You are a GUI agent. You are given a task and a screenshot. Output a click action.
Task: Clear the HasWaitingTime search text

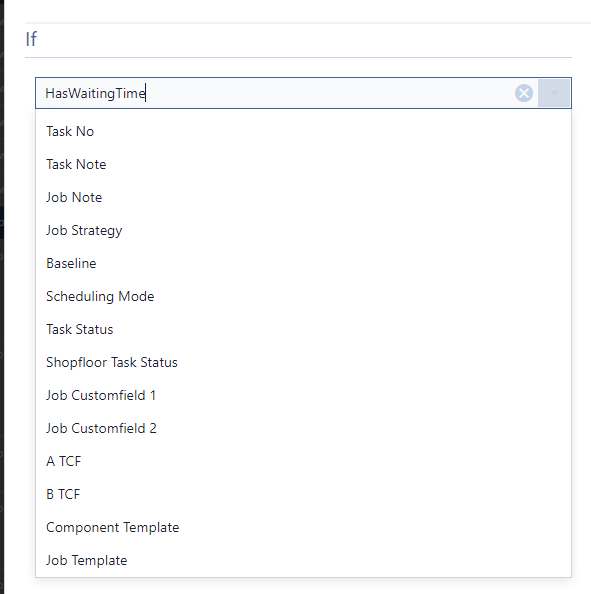(524, 93)
